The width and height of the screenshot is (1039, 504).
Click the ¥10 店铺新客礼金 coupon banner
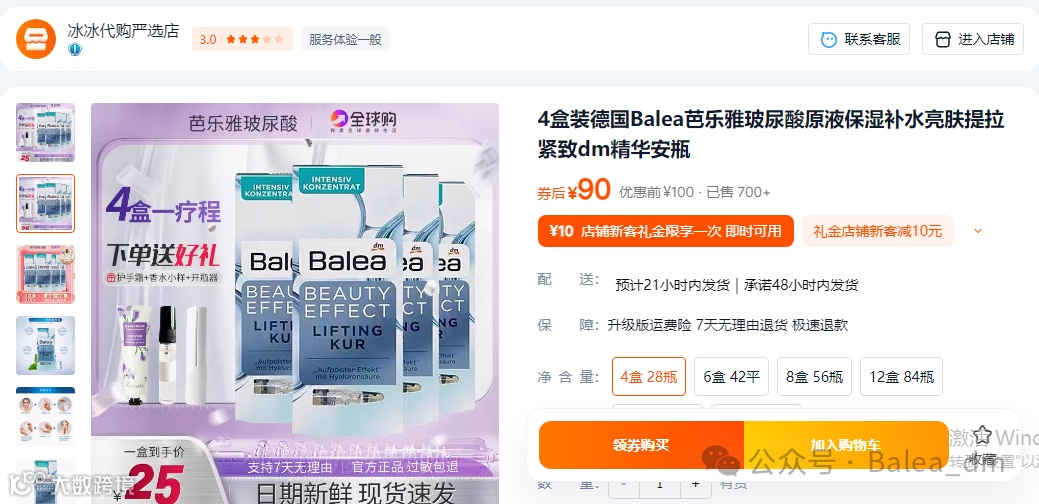tap(665, 231)
